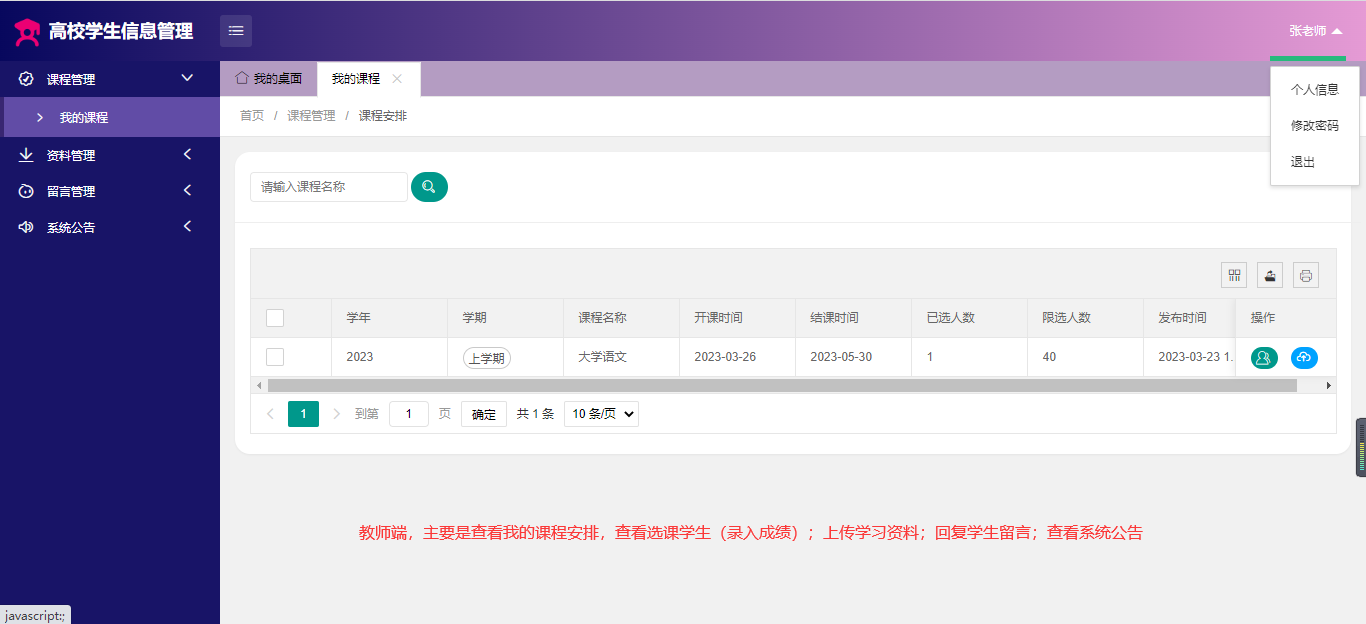Click the 资料管理 download icon
This screenshot has width=1366, height=624.
point(26,155)
